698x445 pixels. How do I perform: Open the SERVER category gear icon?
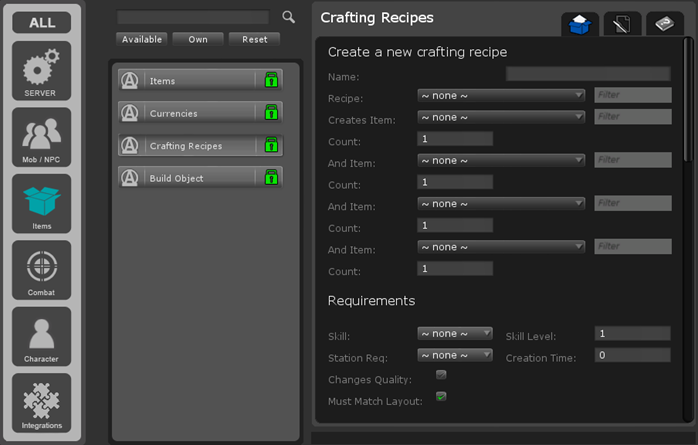[41, 70]
